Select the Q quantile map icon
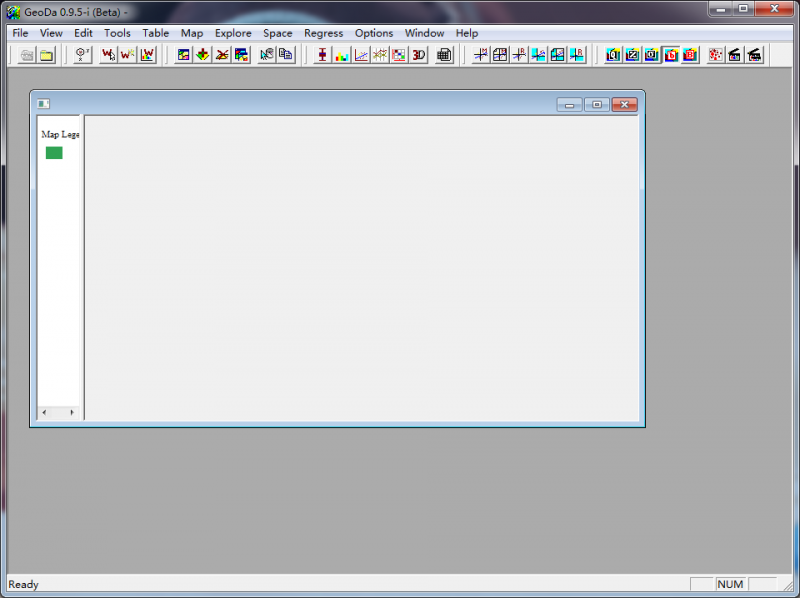The height and width of the screenshot is (598, 800). (x=613, y=55)
